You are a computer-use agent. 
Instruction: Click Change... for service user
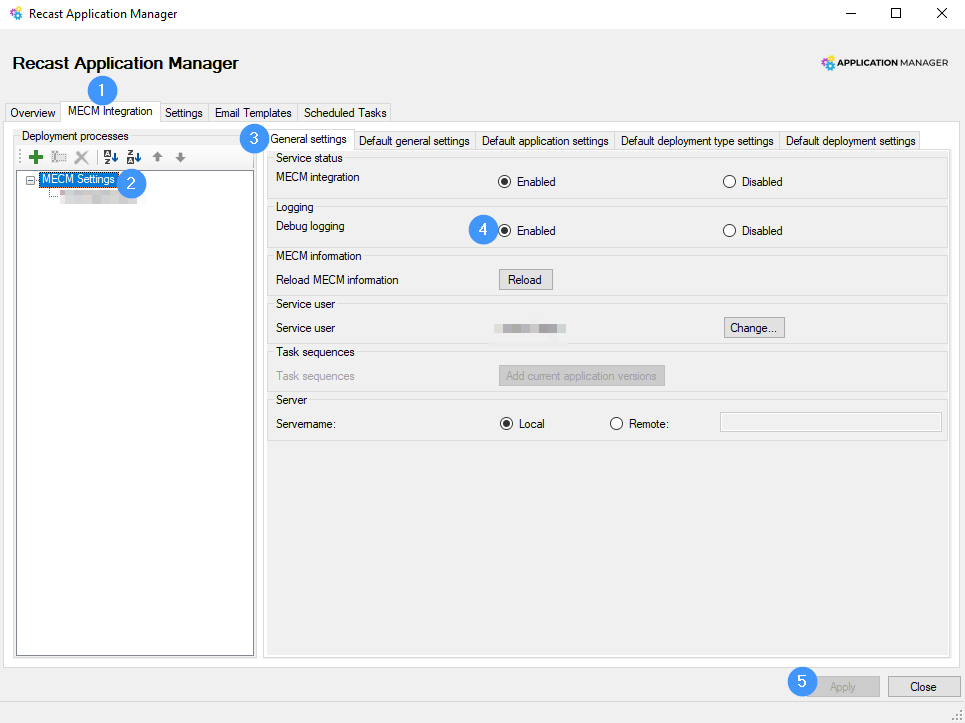[754, 327]
